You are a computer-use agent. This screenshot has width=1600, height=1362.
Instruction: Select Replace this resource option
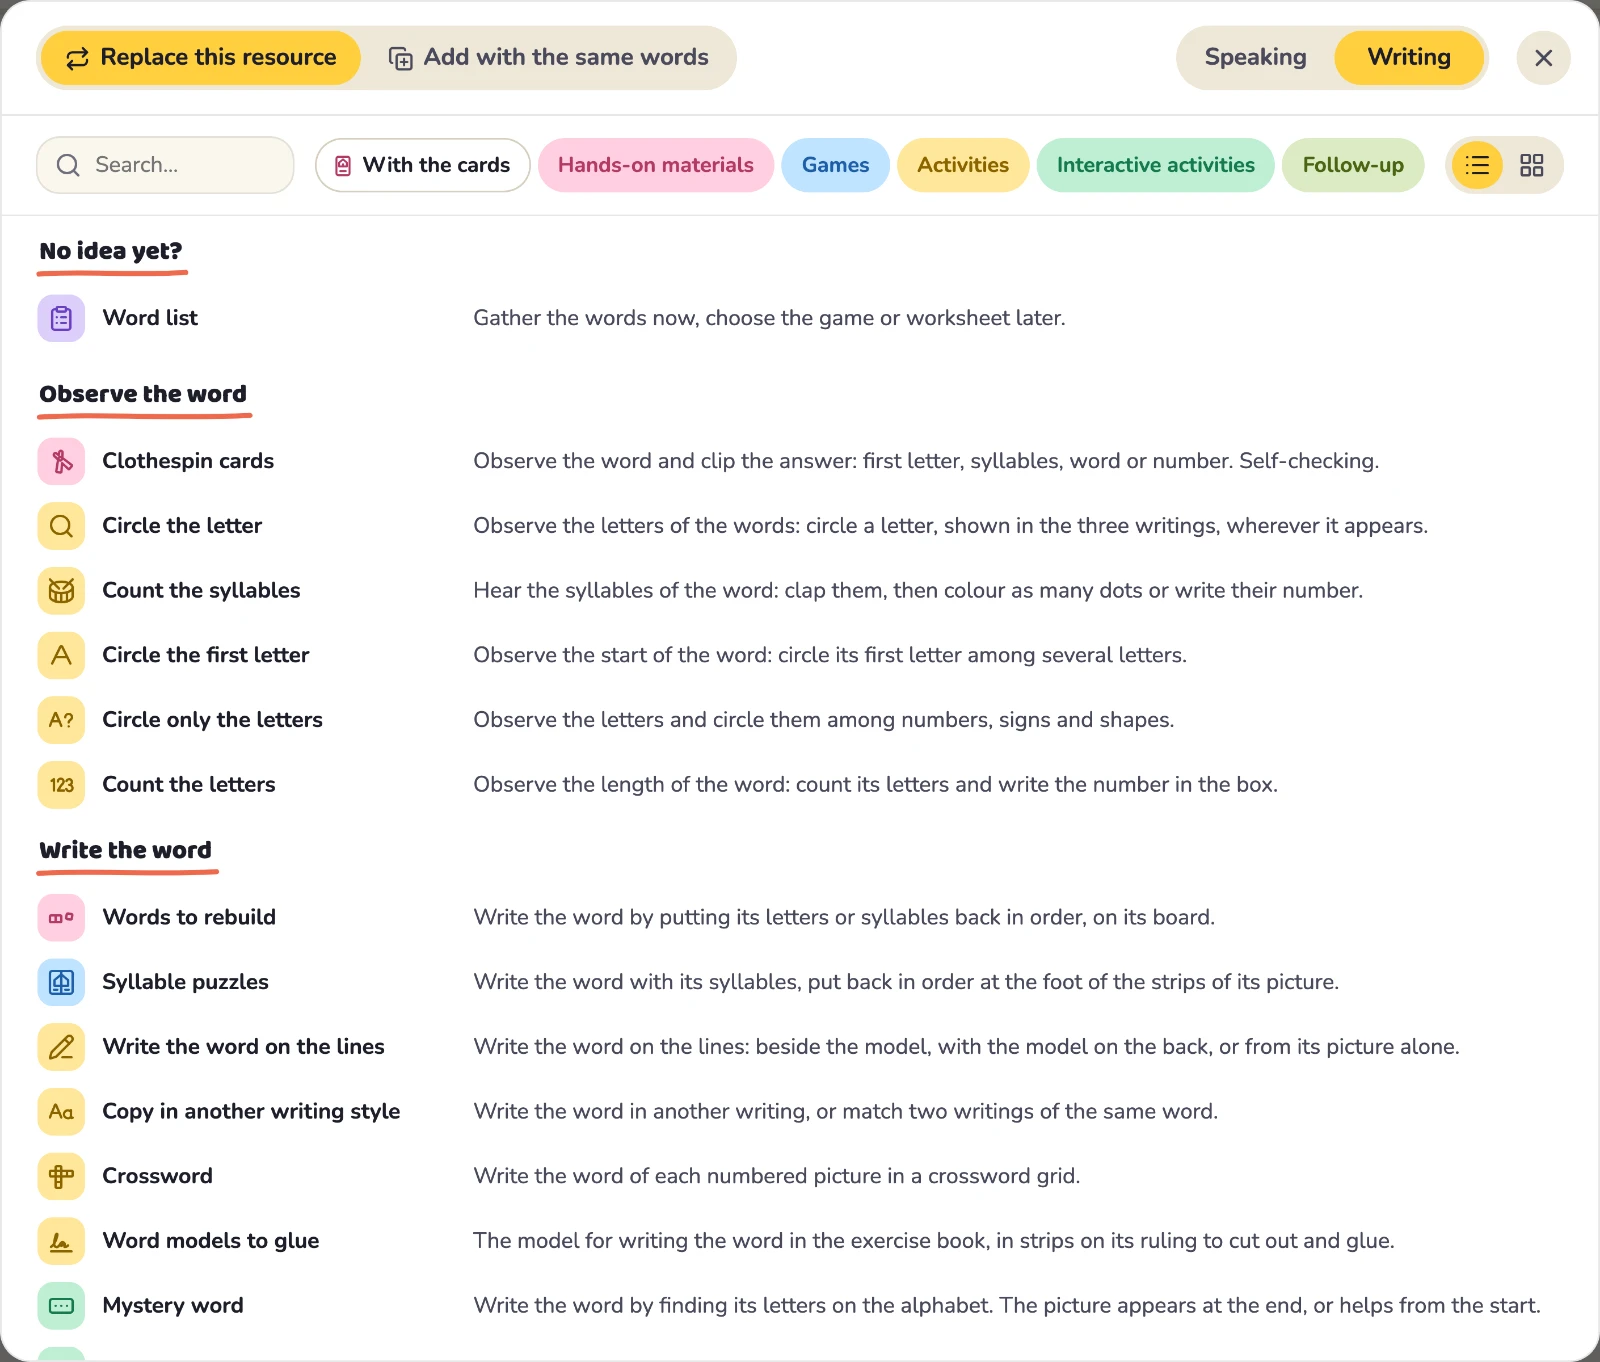pyautogui.click(x=201, y=57)
